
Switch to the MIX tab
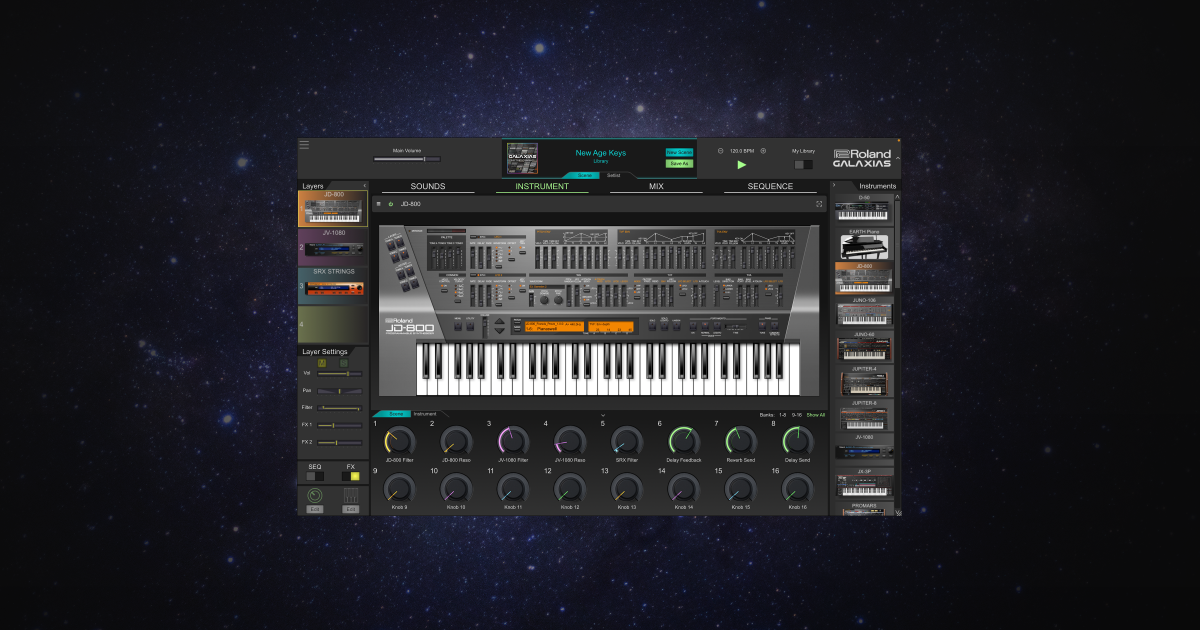point(655,186)
